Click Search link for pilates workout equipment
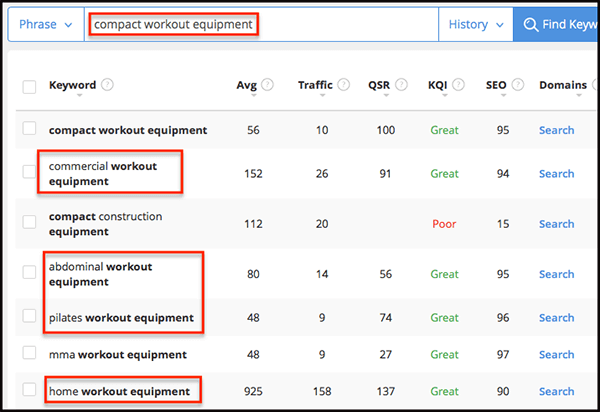The width and height of the screenshot is (600, 412). (556, 318)
